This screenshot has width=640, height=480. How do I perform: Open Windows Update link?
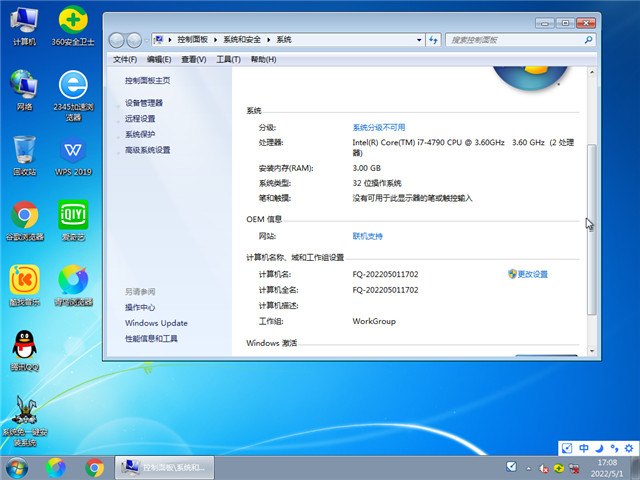156,323
